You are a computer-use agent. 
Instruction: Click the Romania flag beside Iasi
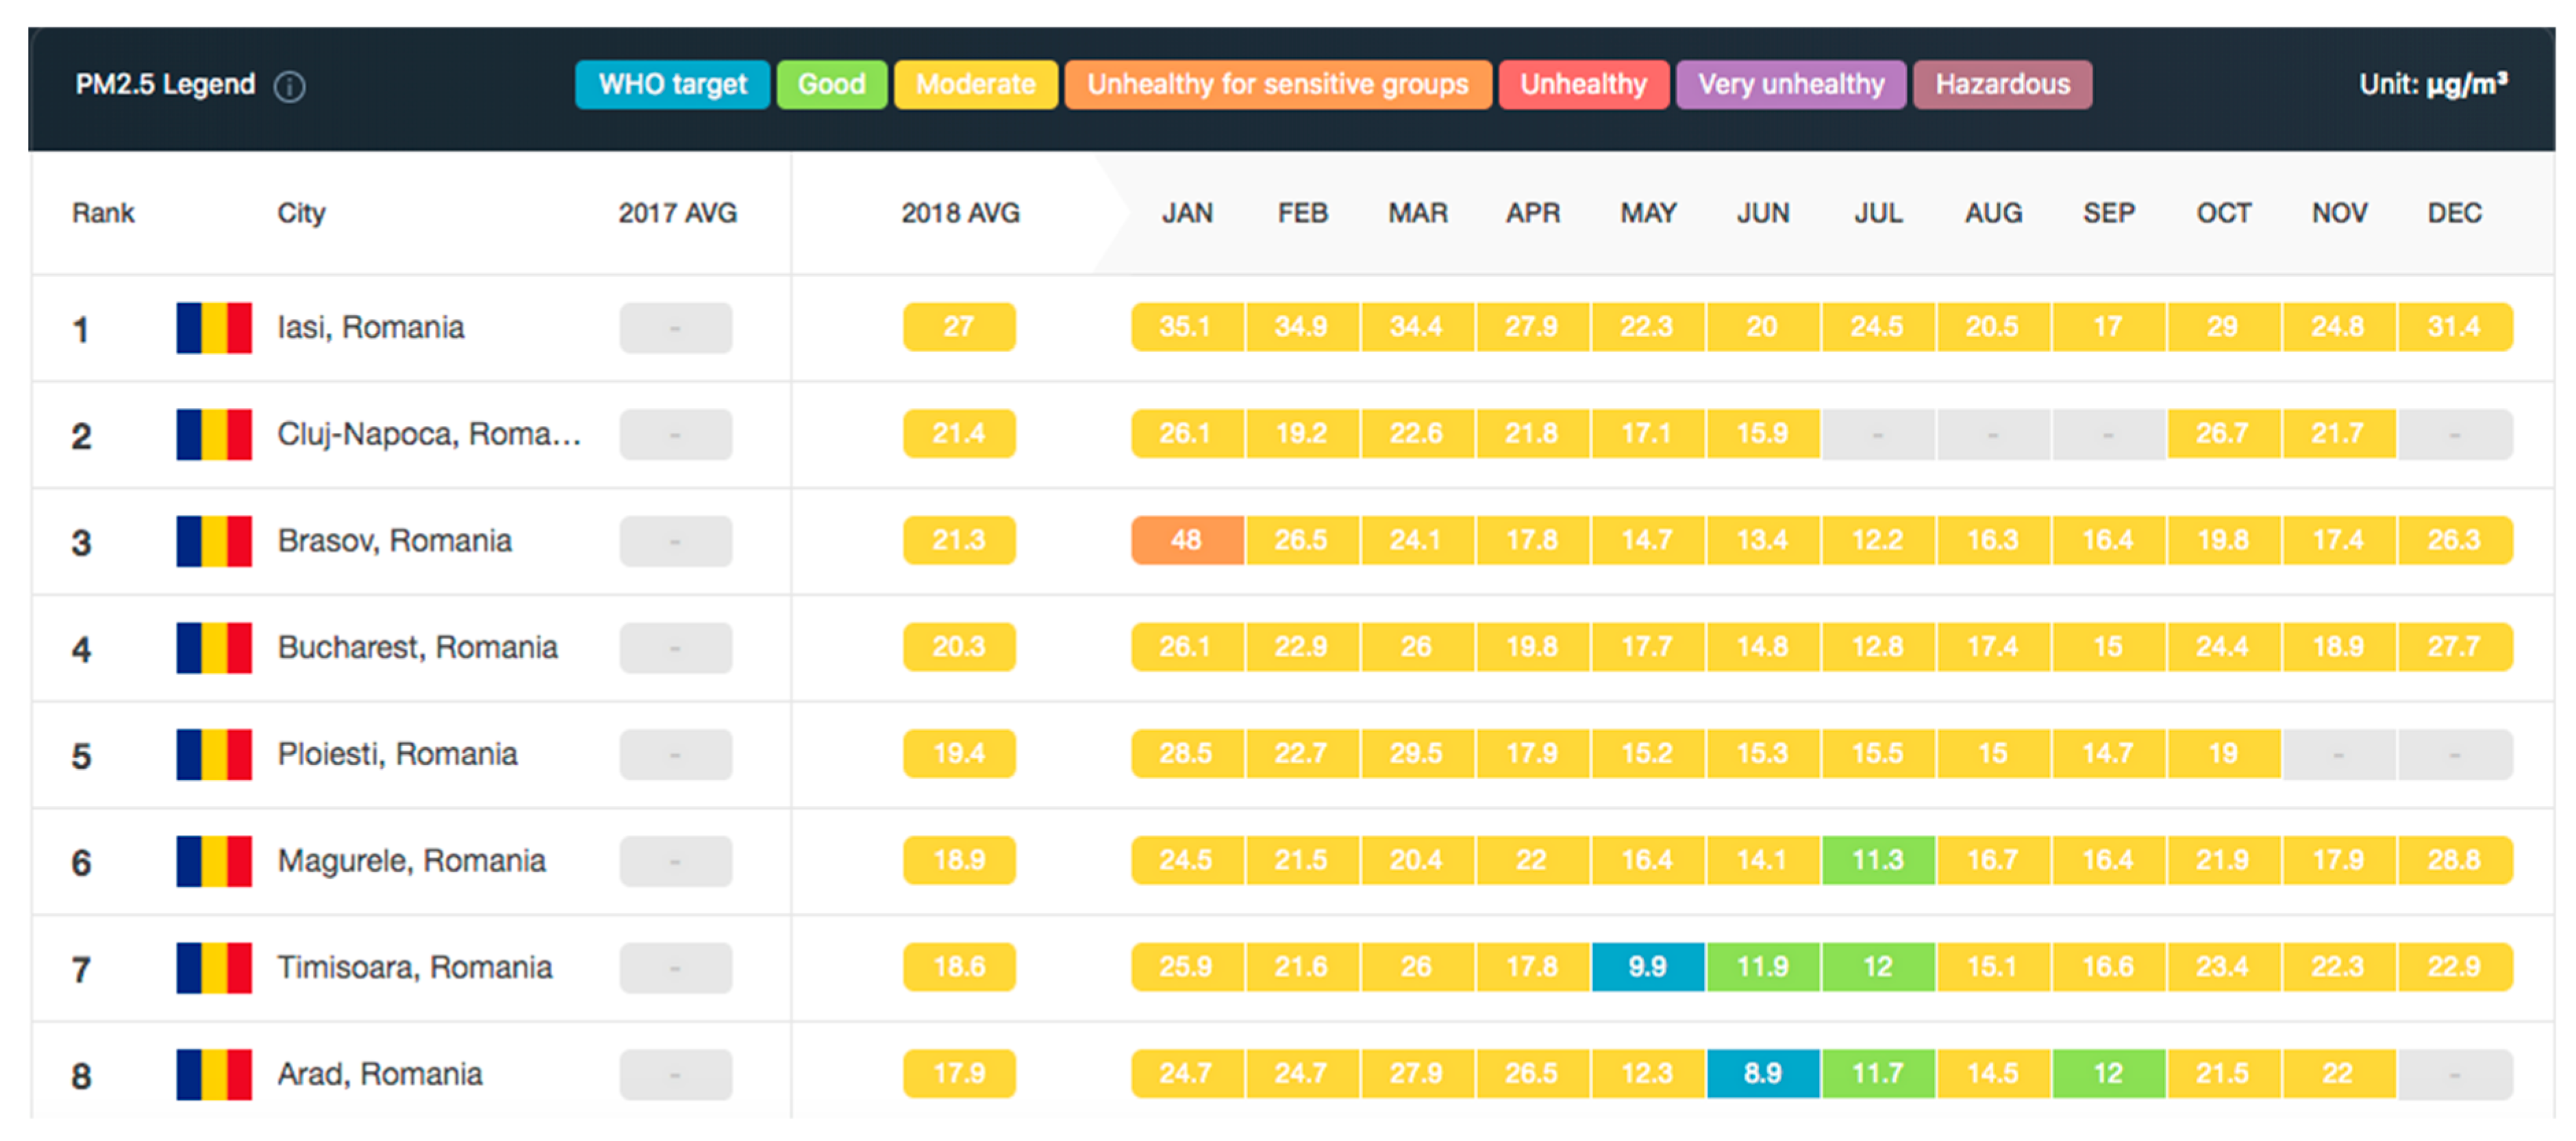[x=214, y=328]
